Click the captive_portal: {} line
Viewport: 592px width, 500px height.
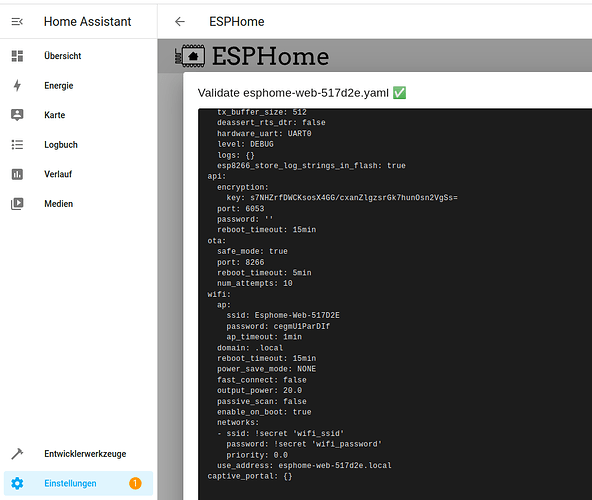click(250, 476)
